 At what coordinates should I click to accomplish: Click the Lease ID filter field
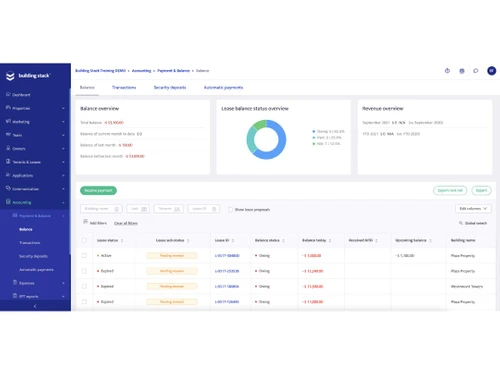click(x=203, y=209)
